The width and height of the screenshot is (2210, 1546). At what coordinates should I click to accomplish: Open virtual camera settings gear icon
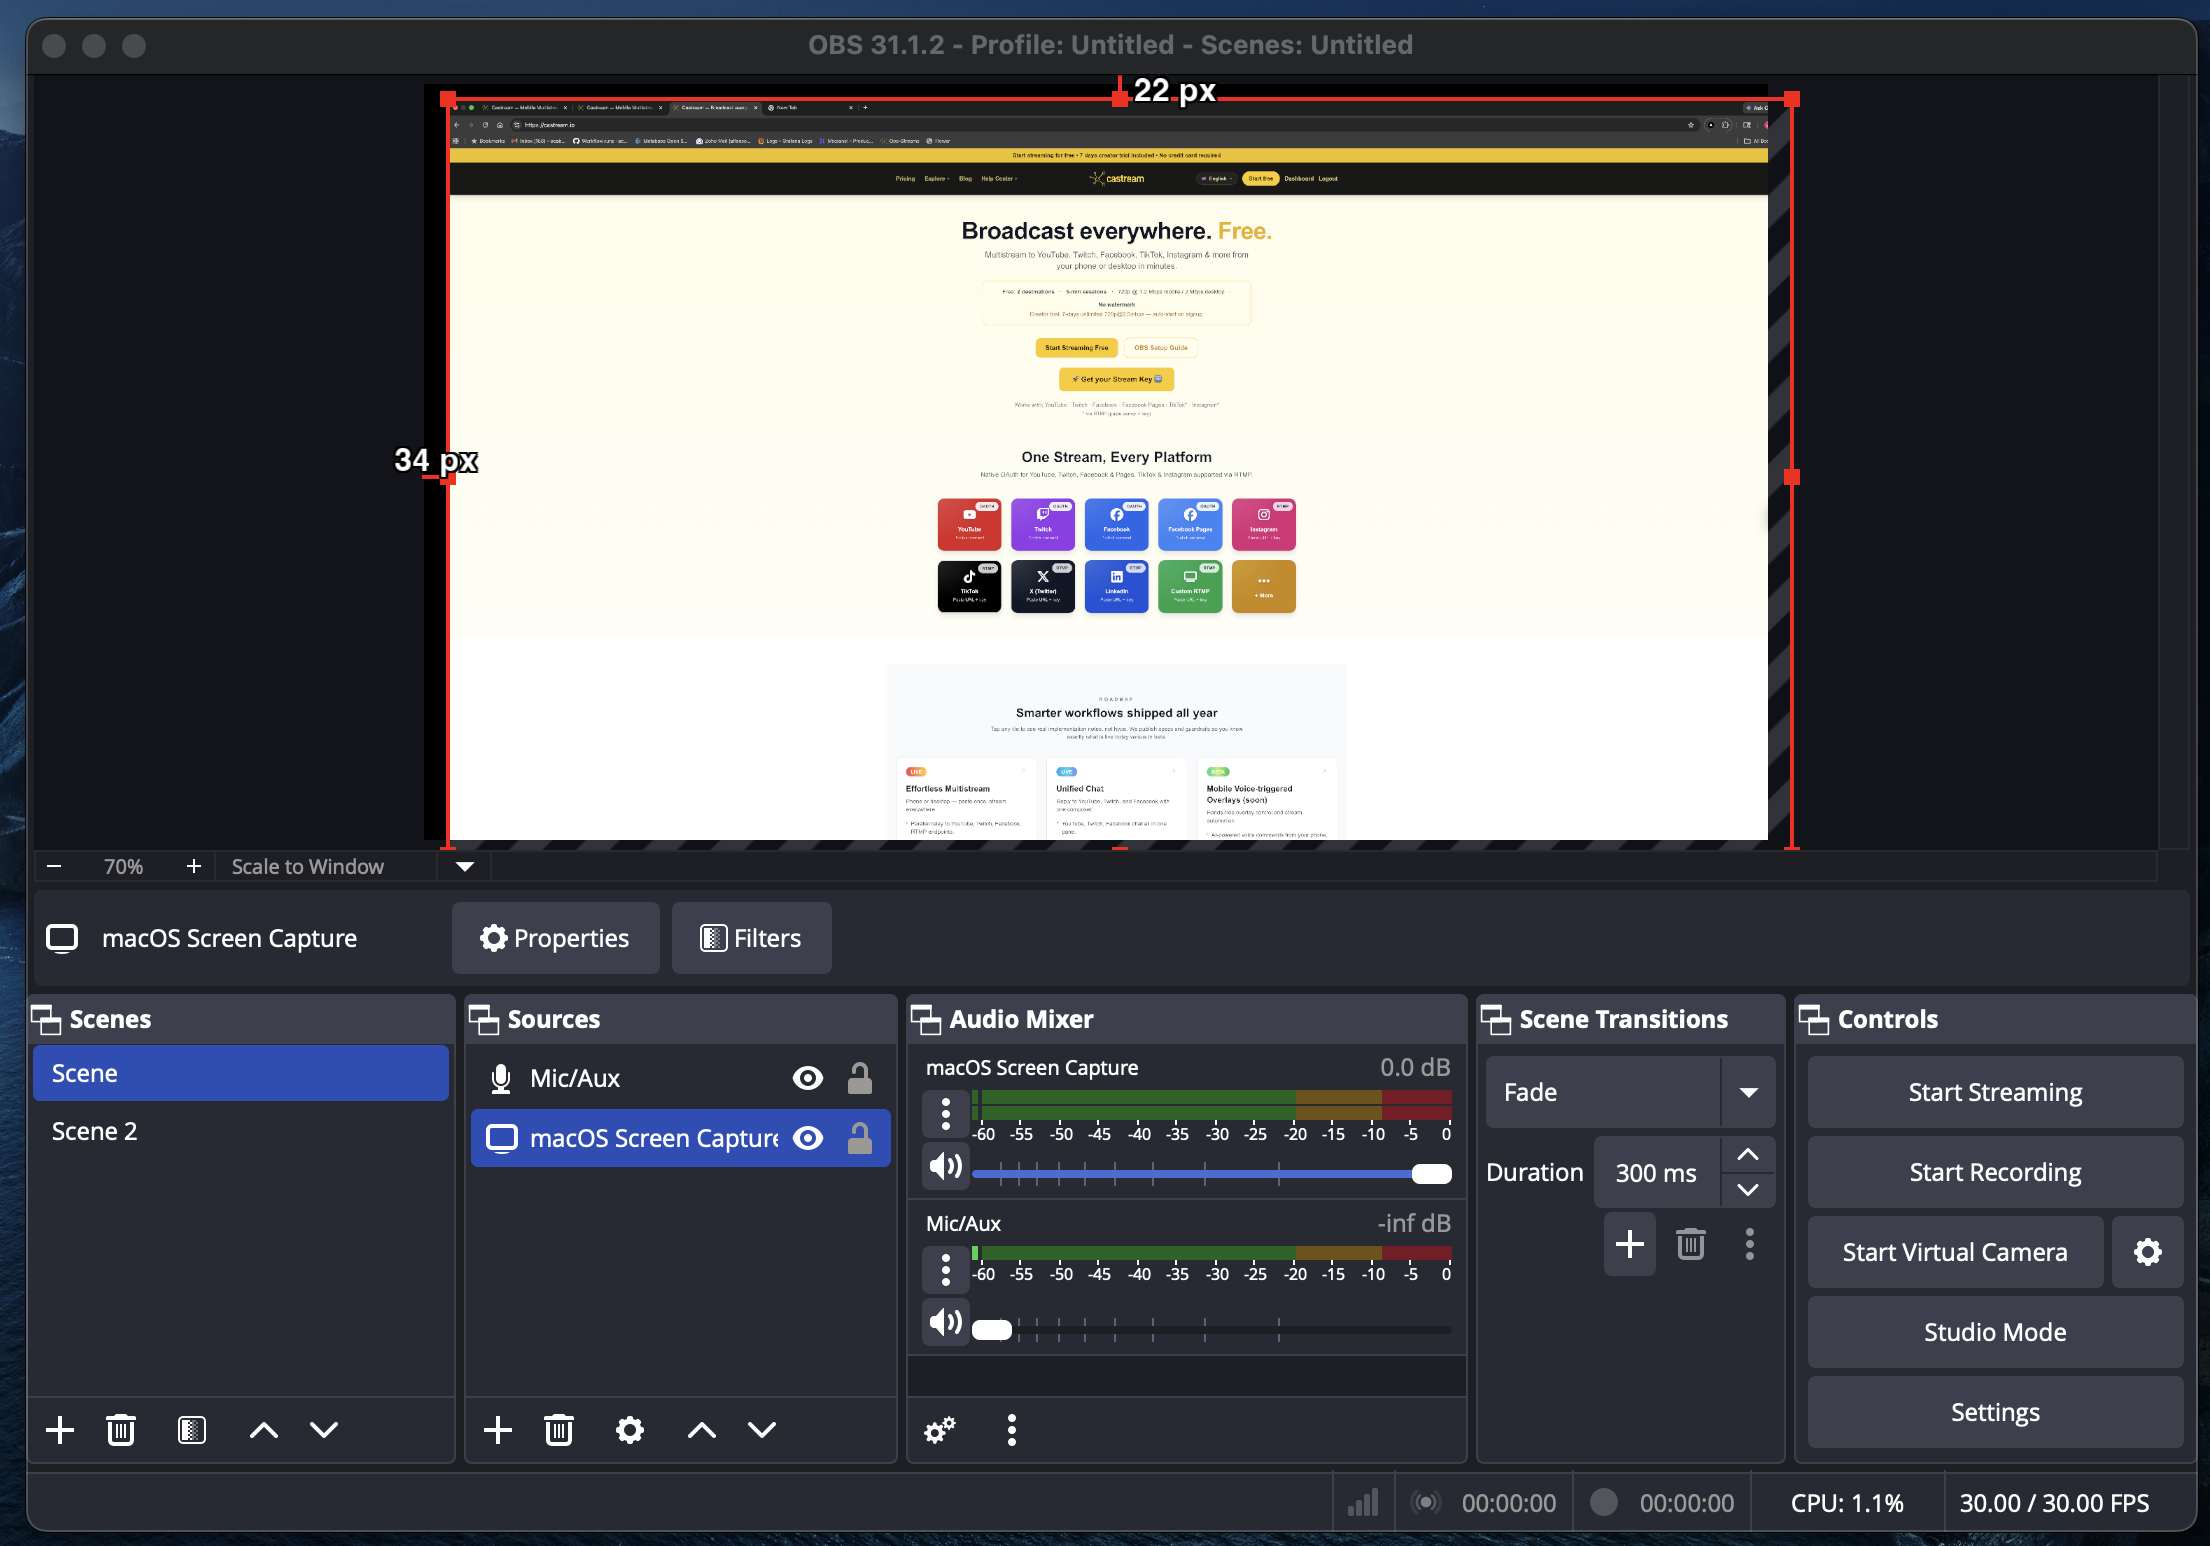2147,1252
